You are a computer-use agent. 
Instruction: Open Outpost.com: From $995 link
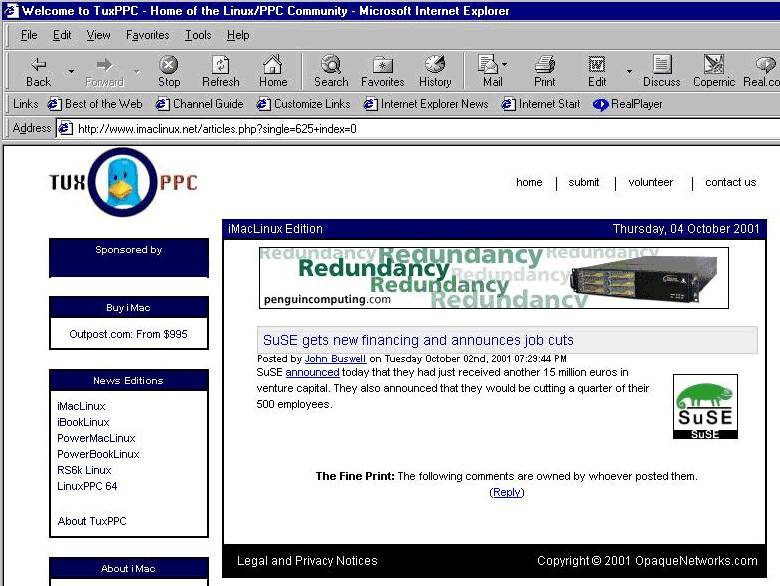[x=128, y=334]
